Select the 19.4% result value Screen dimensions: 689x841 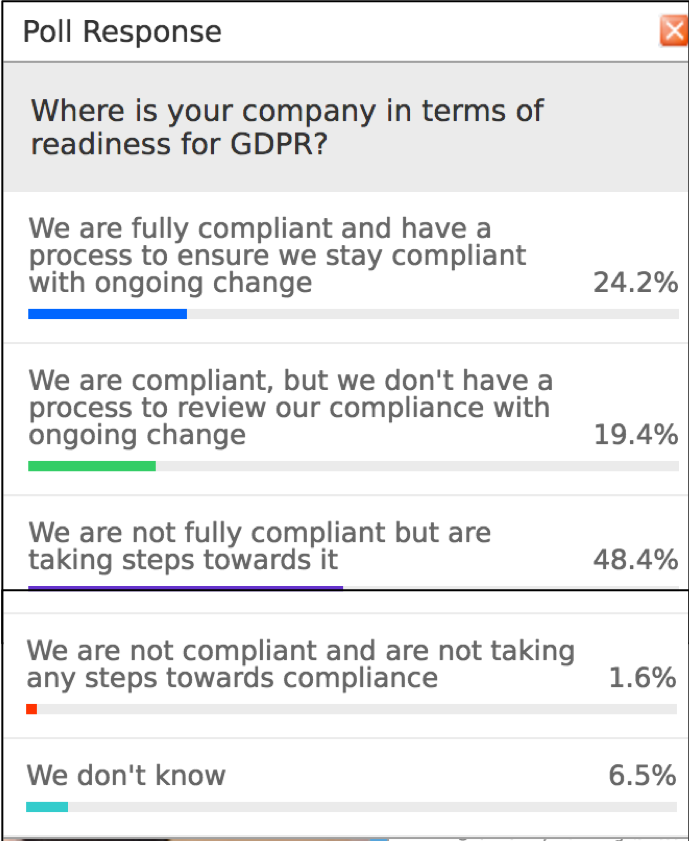(x=635, y=434)
